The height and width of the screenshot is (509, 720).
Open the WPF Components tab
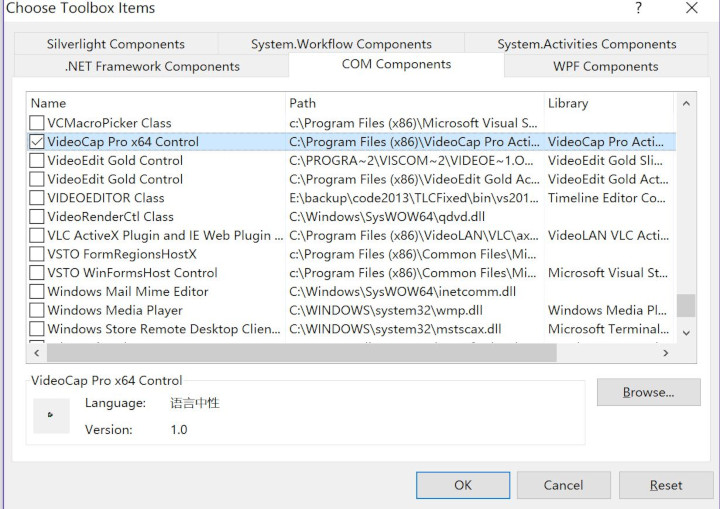pyautogui.click(x=605, y=66)
